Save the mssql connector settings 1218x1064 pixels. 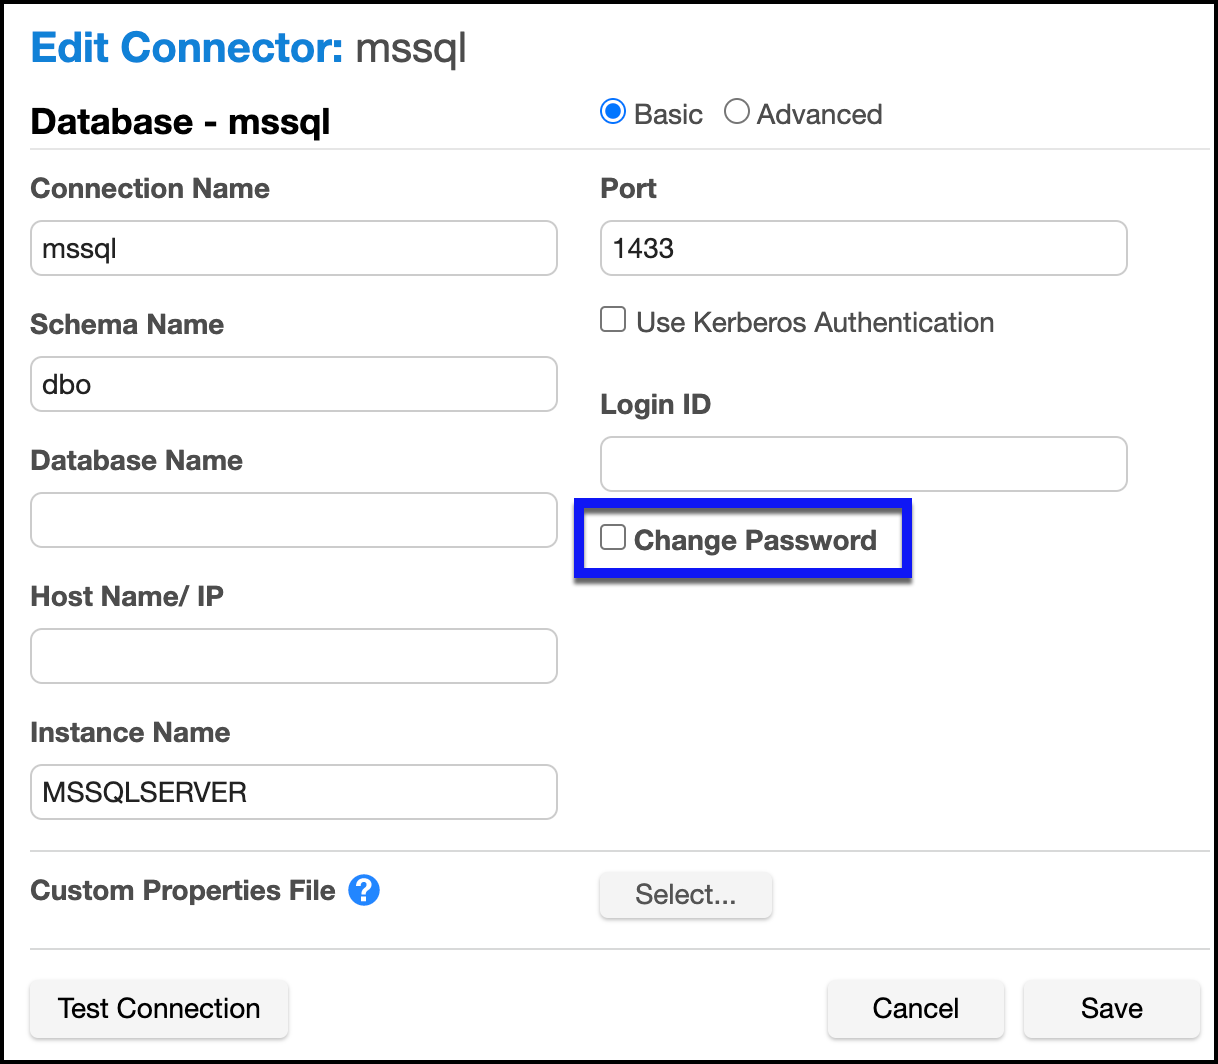coord(1111,1008)
